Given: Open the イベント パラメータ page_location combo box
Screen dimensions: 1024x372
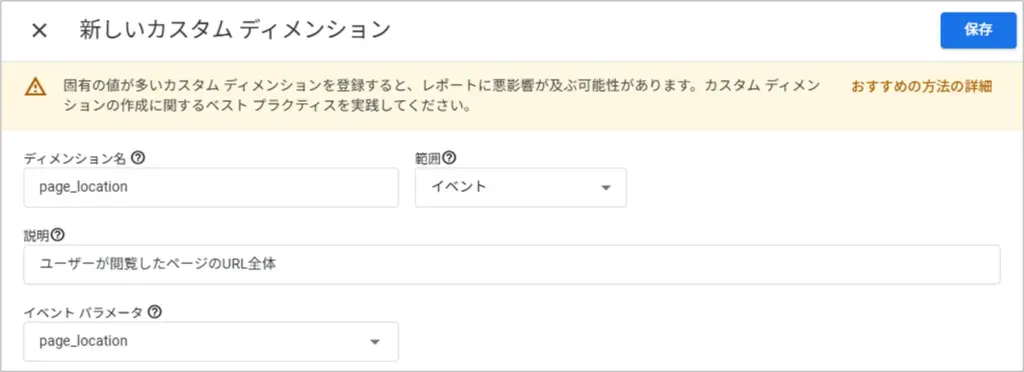Looking at the screenshot, I should [x=211, y=341].
